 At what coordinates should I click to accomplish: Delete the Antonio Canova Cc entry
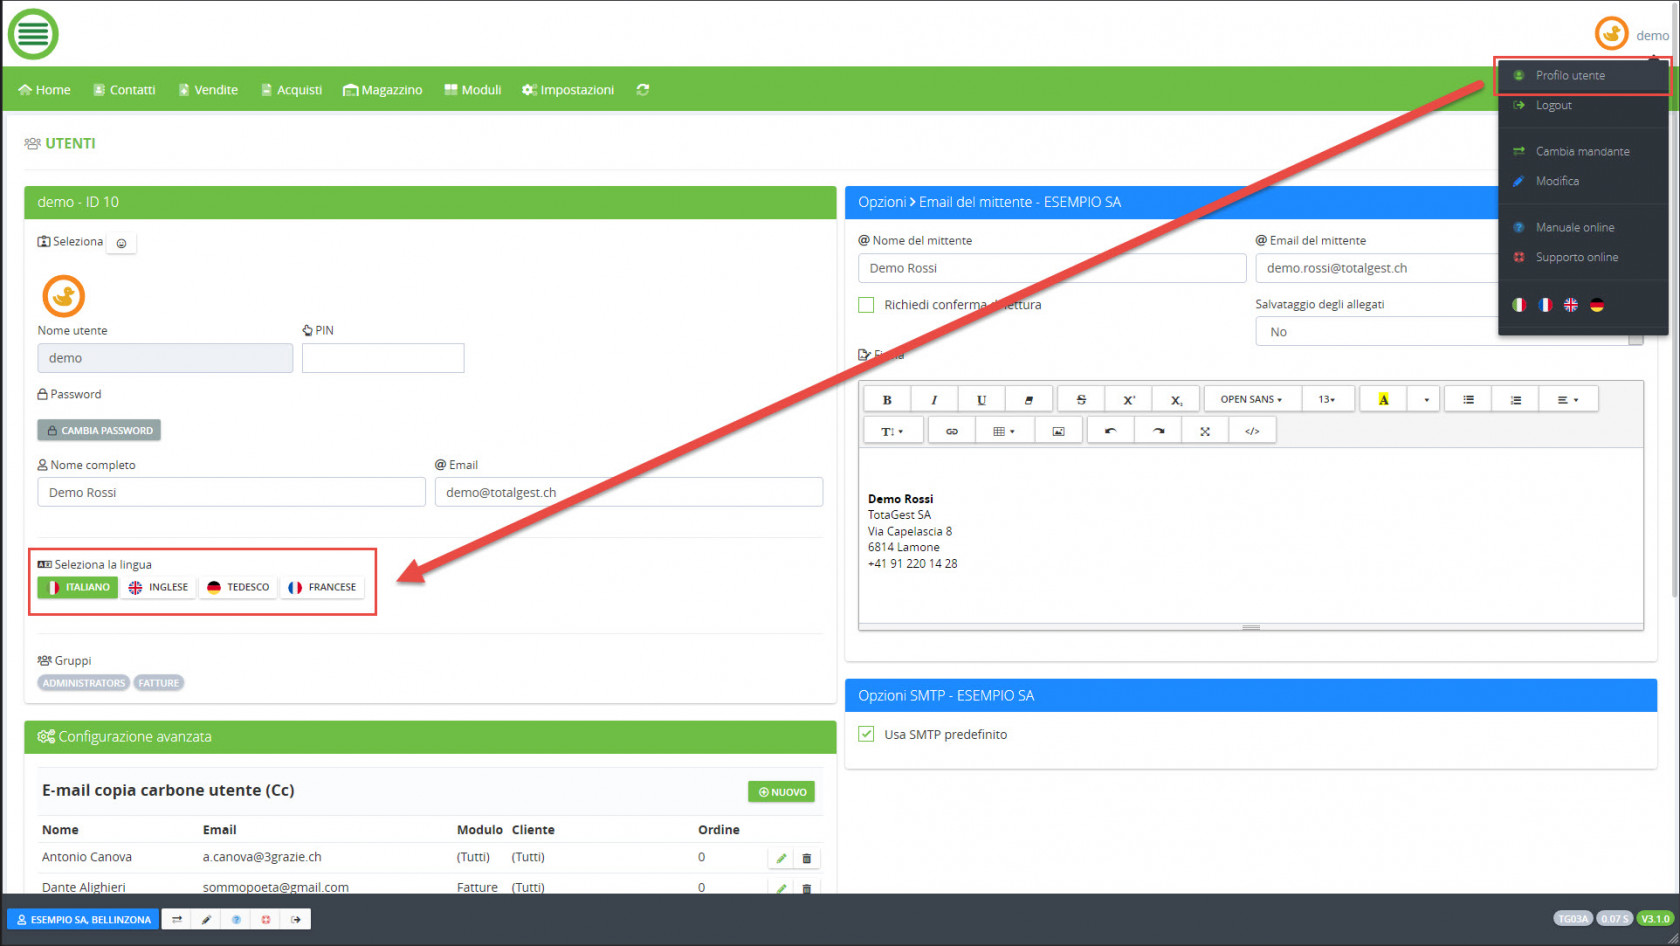[806, 858]
